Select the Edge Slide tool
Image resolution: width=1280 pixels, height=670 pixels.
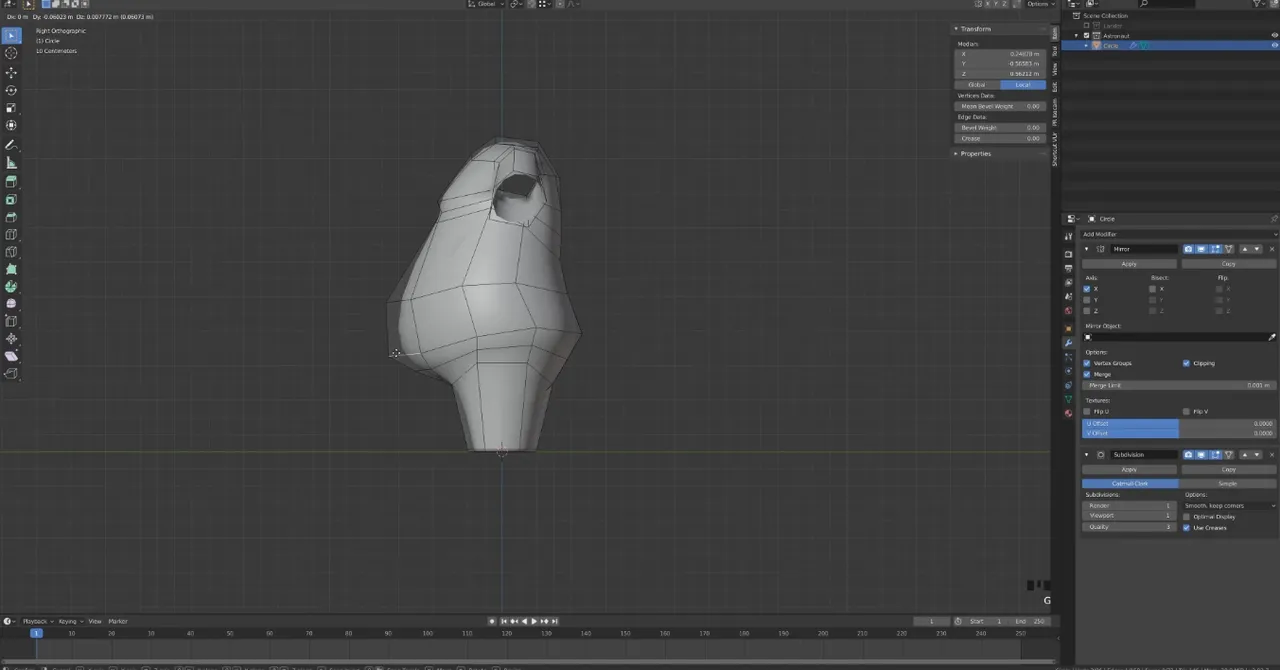point(11,321)
